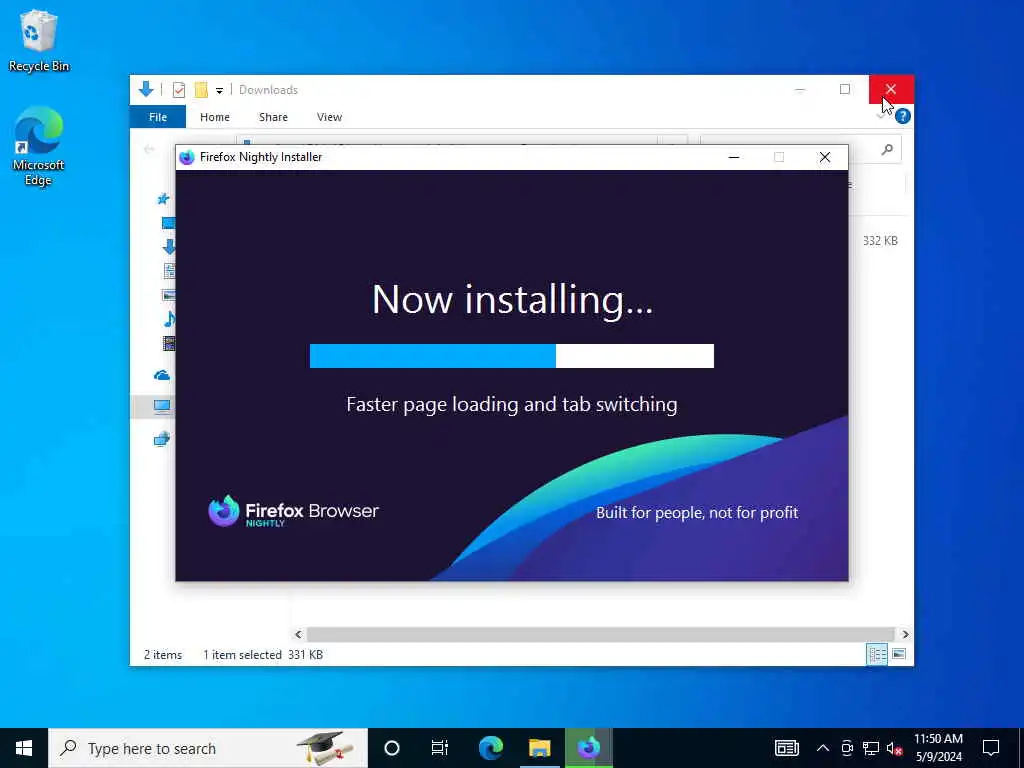Open the Action Center notifications icon
Image resolution: width=1024 pixels, height=768 pixels.
pos(991,748)
